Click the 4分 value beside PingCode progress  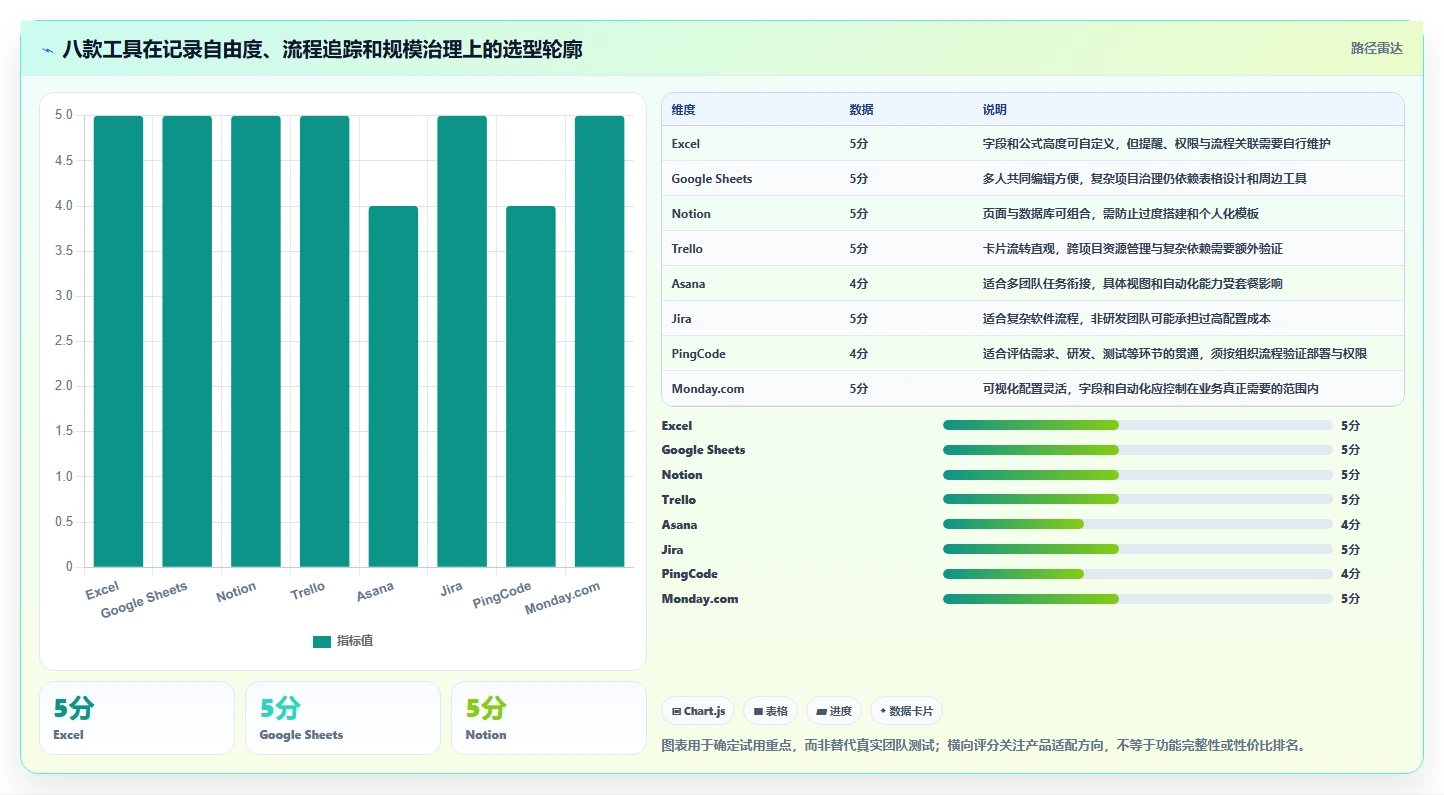tap(1350, 574)
